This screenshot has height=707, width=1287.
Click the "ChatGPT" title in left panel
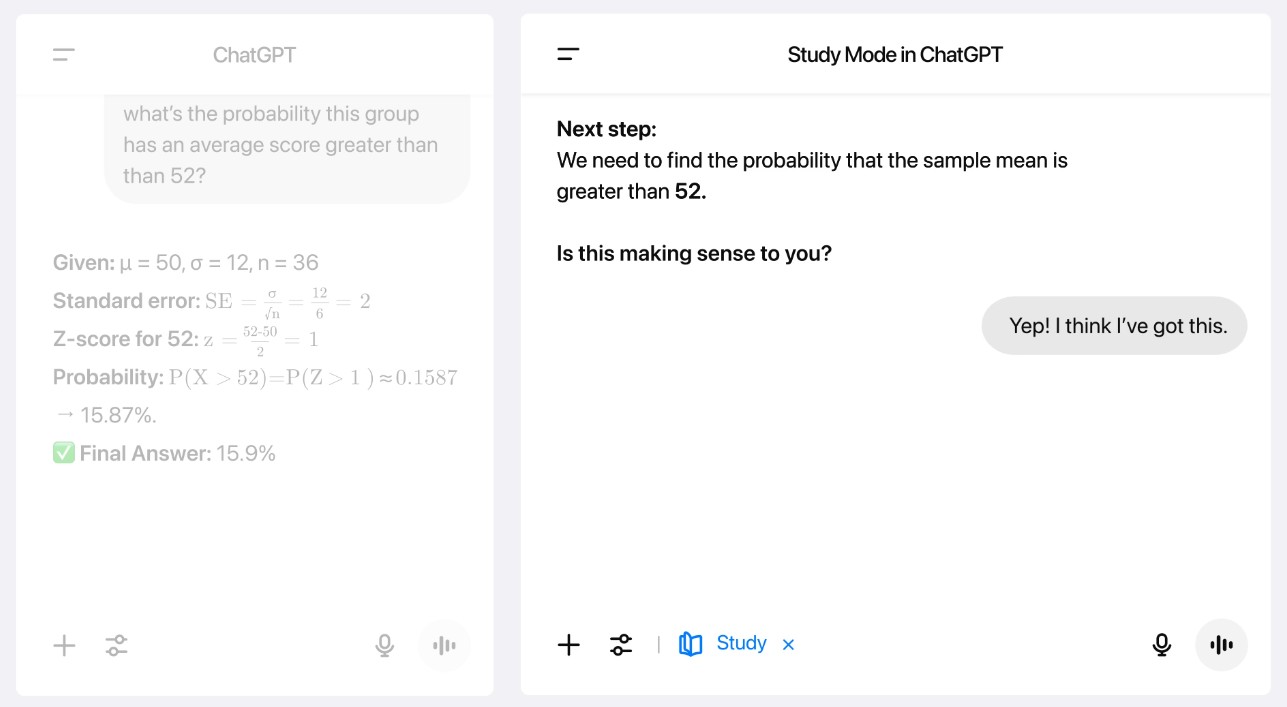click(x=254, y=55)
